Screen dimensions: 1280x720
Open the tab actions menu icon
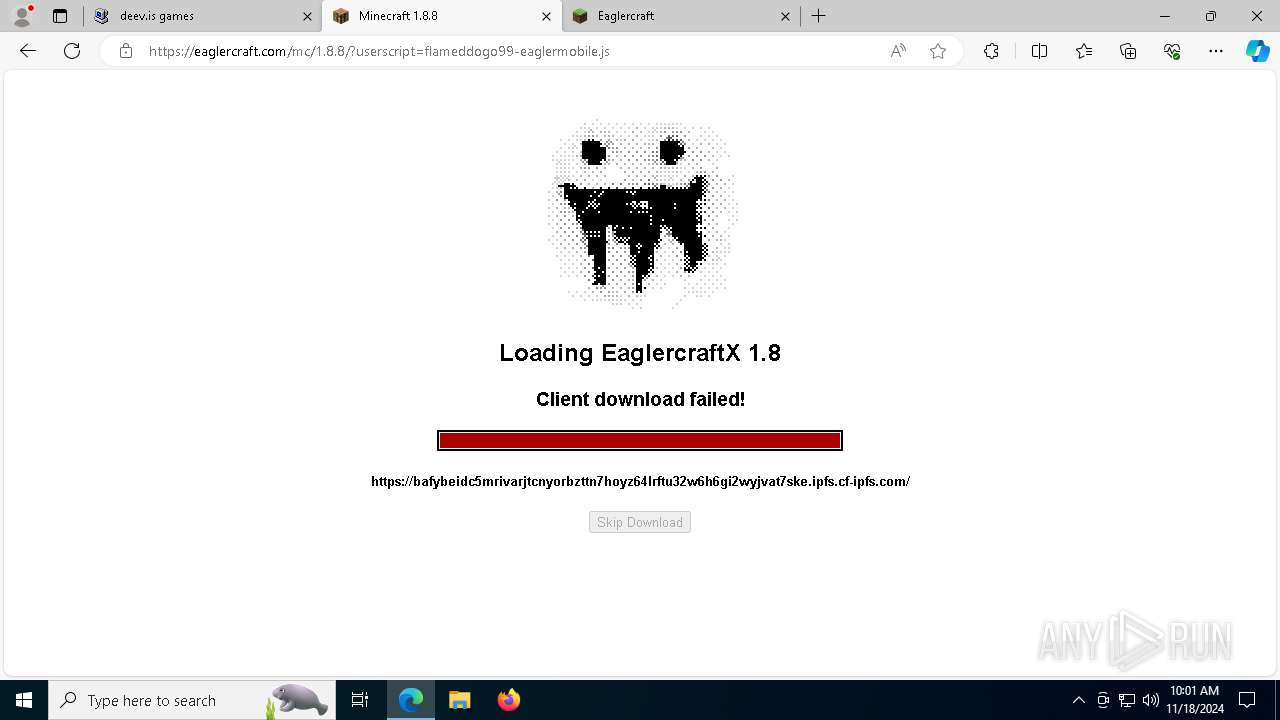click(x=60, y=16)
